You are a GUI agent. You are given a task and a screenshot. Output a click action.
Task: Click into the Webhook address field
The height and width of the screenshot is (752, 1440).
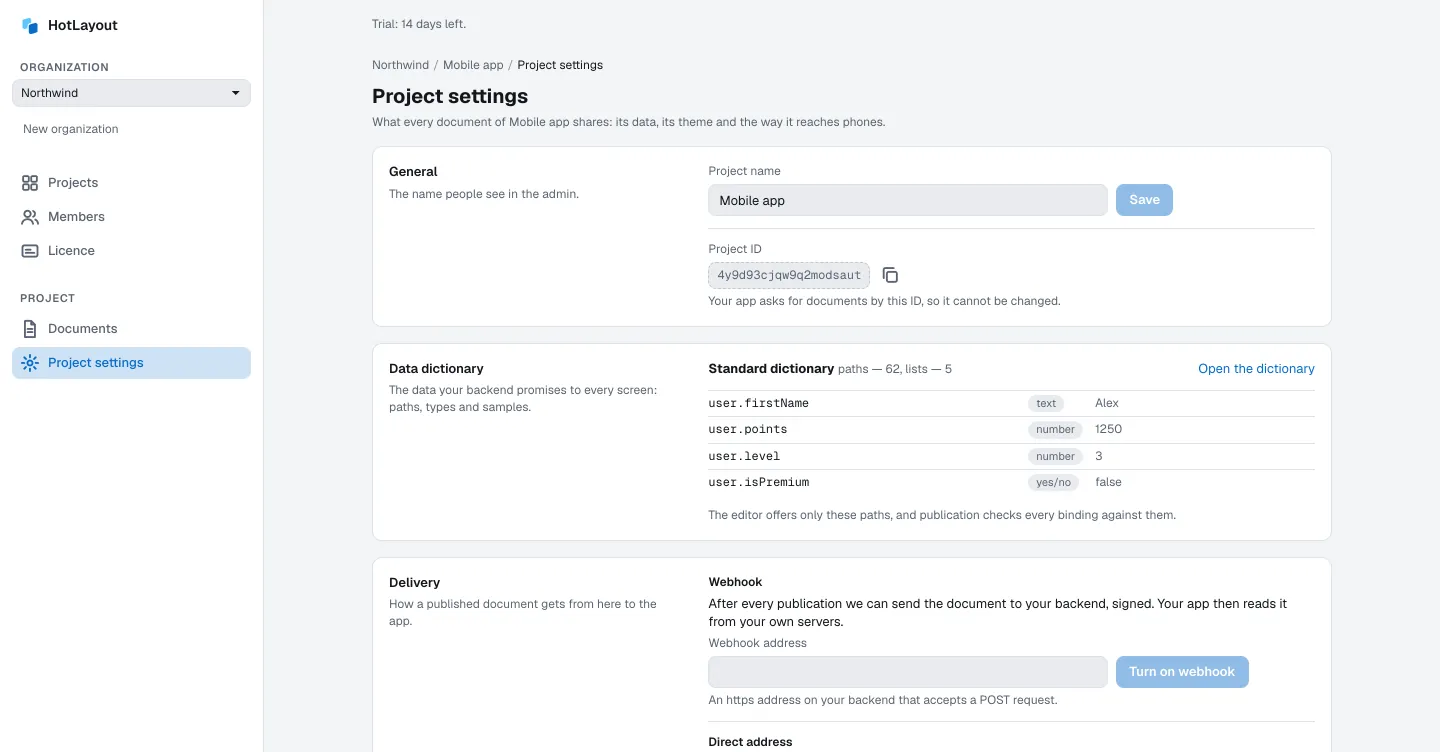(x=908, y=672)
